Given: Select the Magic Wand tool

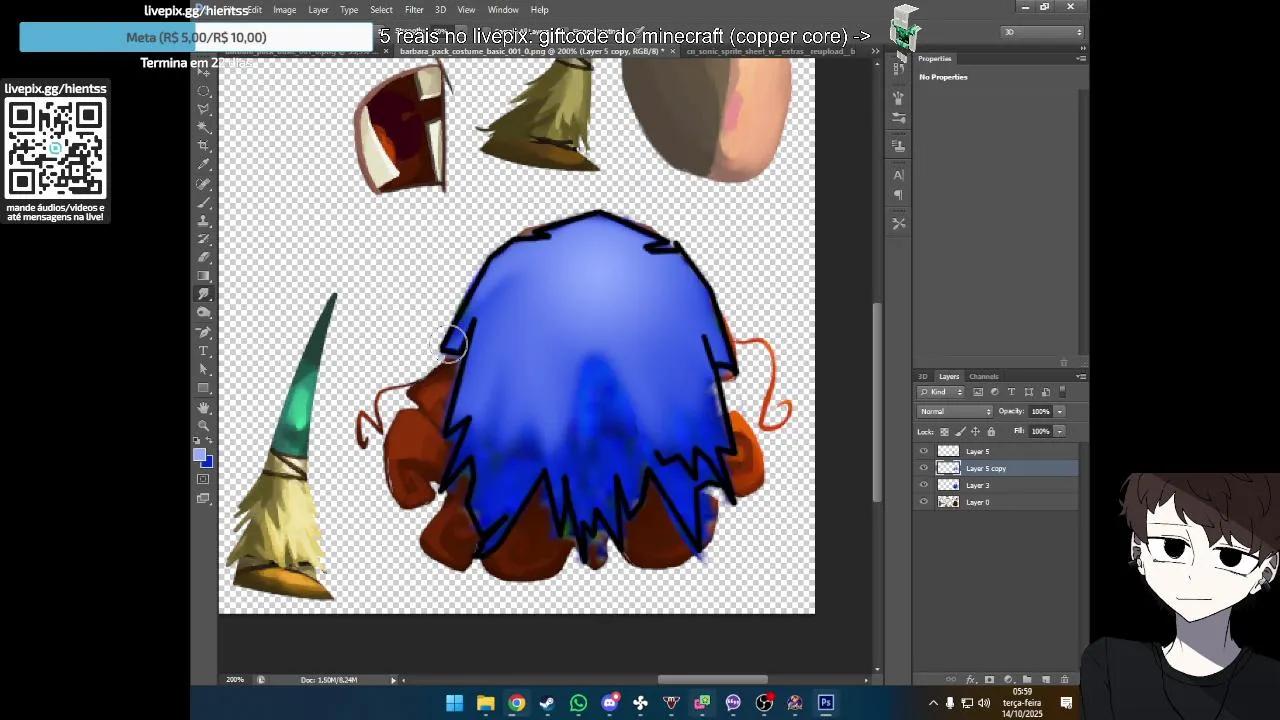Looking at the screenshot, I should (204, 127).
